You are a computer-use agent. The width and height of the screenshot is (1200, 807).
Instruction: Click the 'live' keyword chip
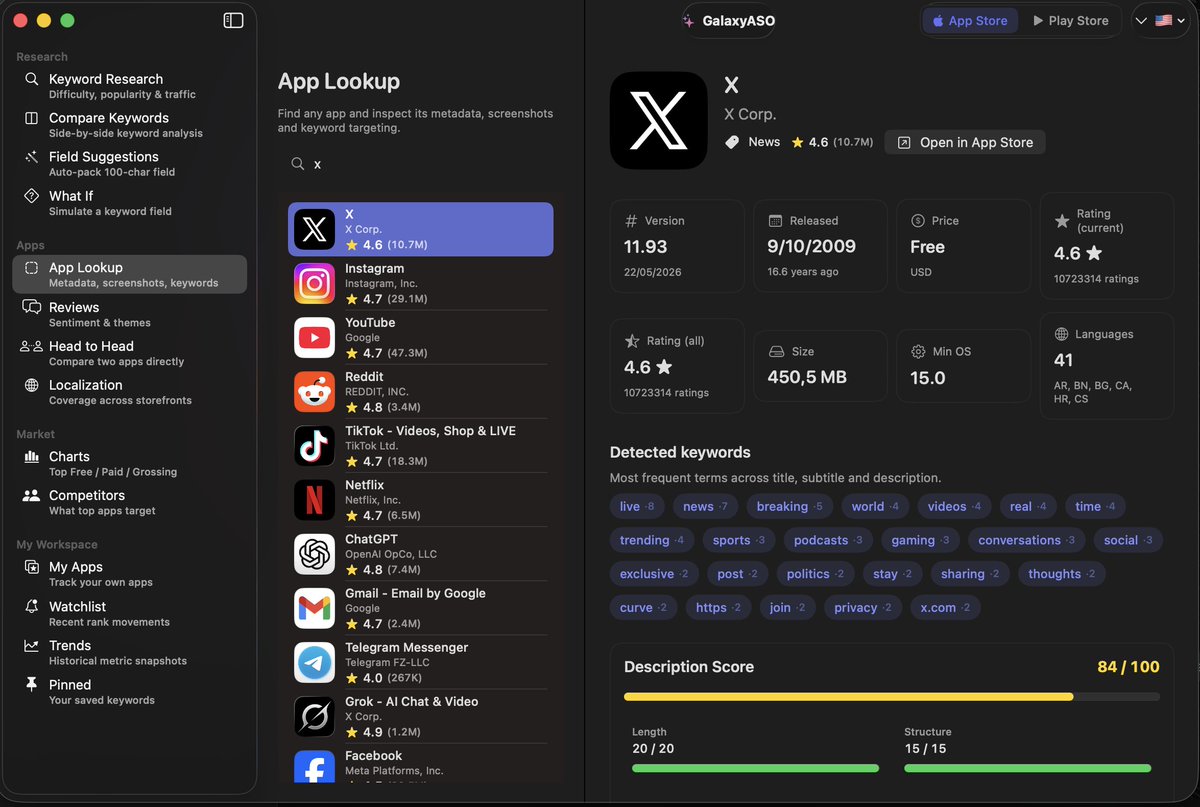[637, 506]
